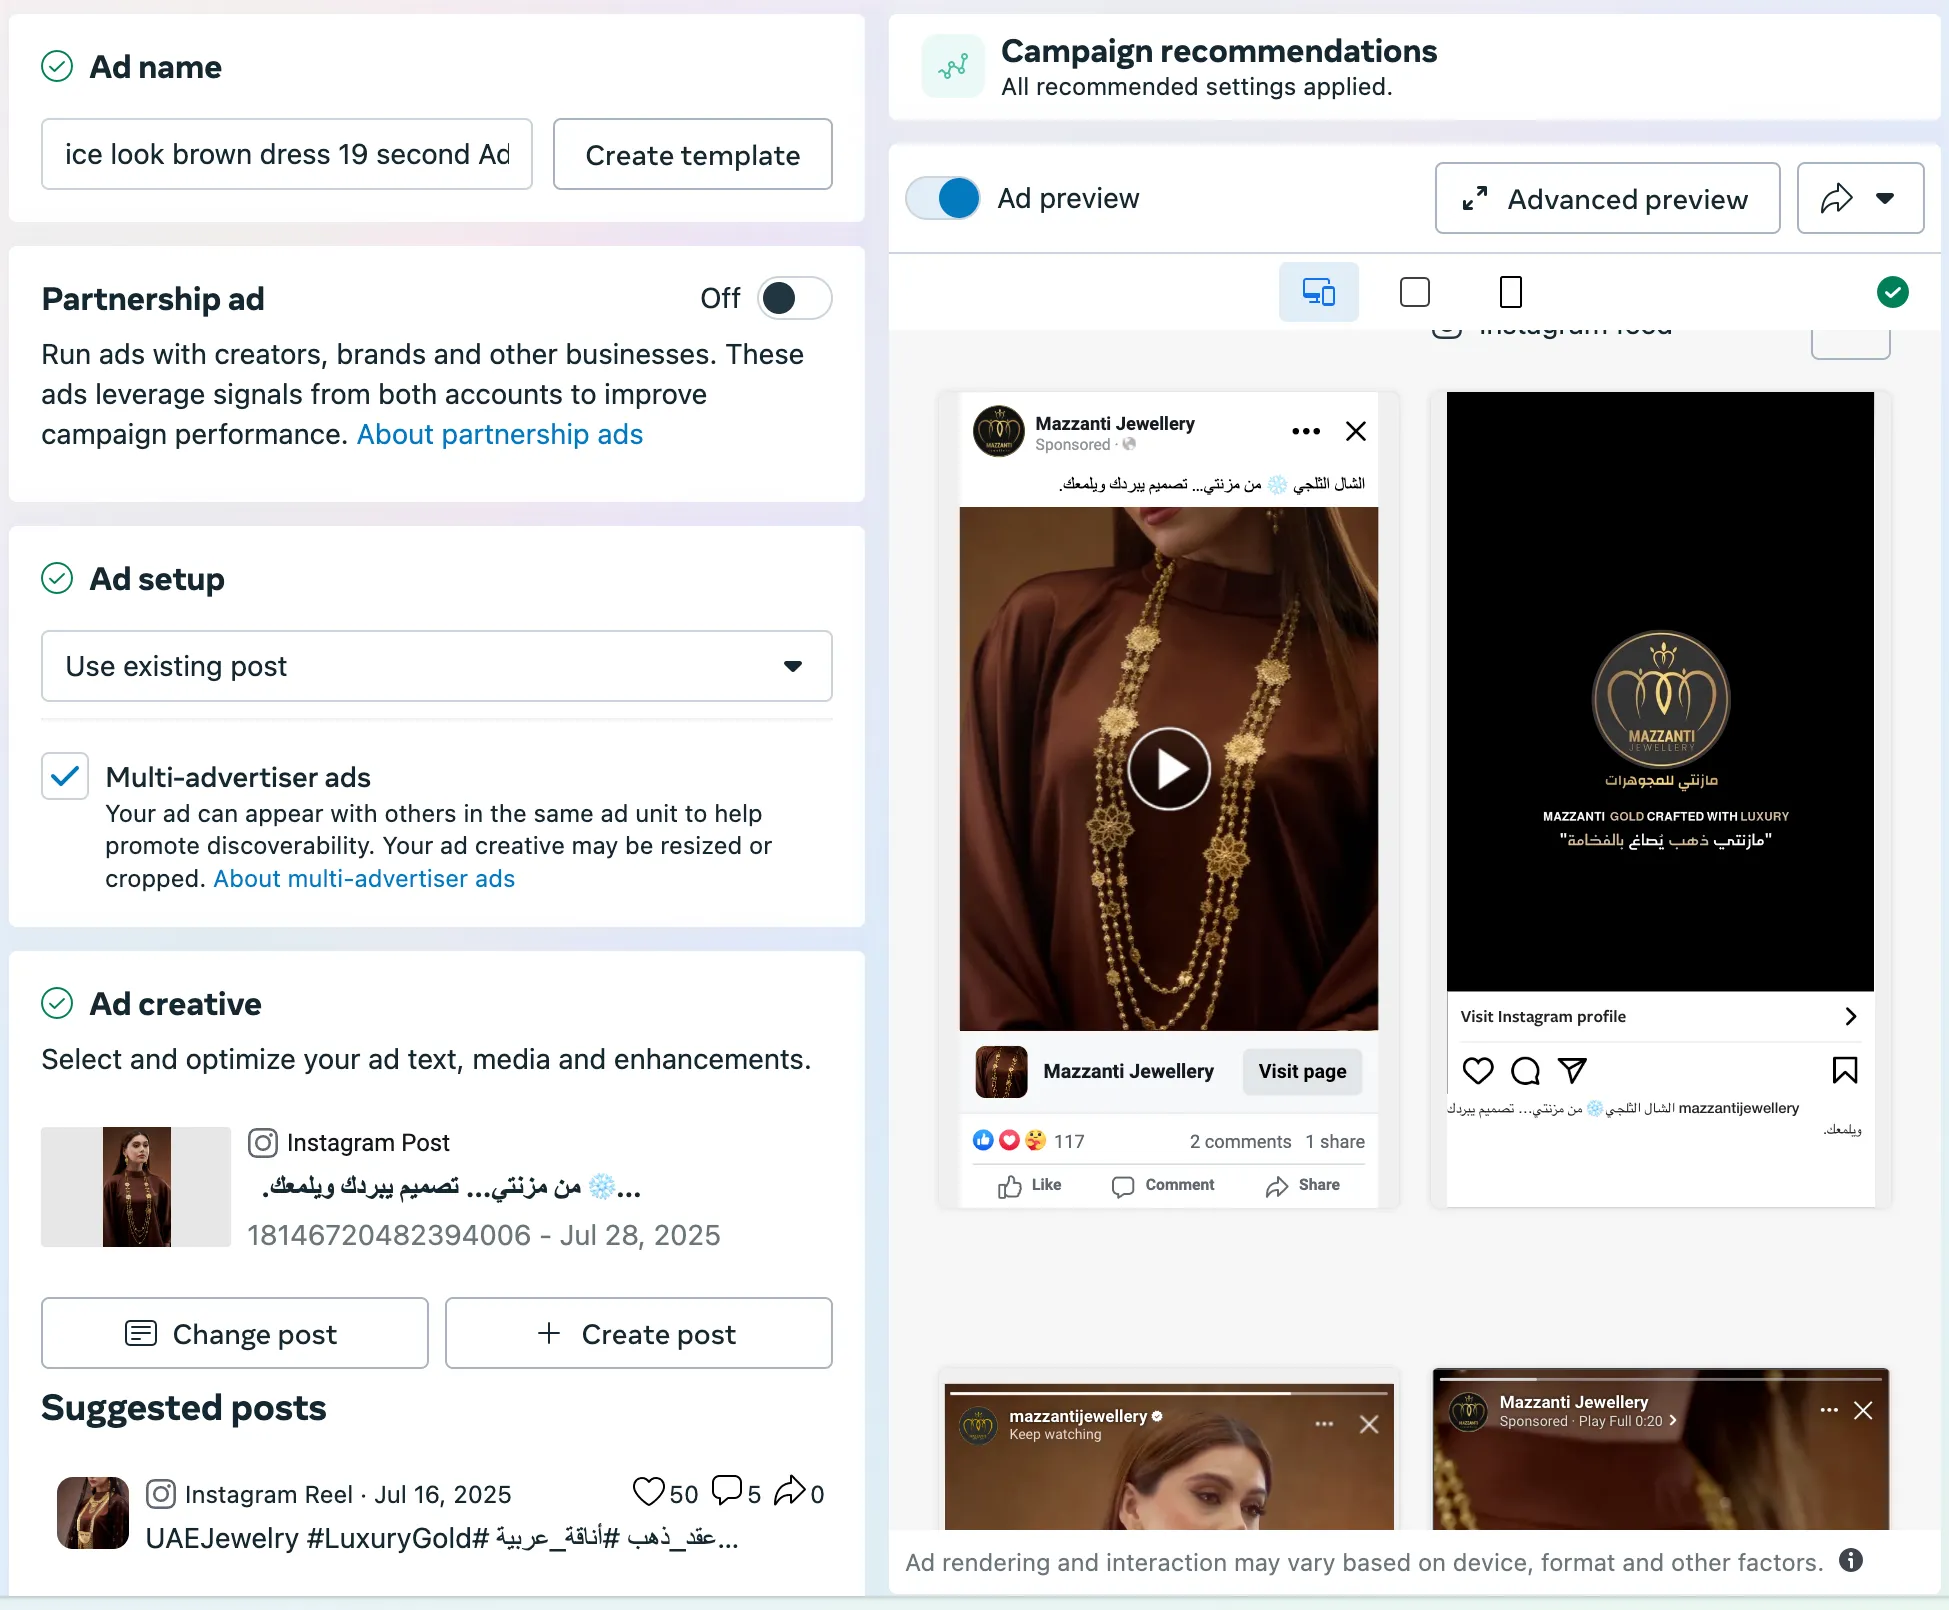This screenshot has height=1610, width=1949.
Task: Open the Use existing post dropdown
Action: (x=436, y=666)
